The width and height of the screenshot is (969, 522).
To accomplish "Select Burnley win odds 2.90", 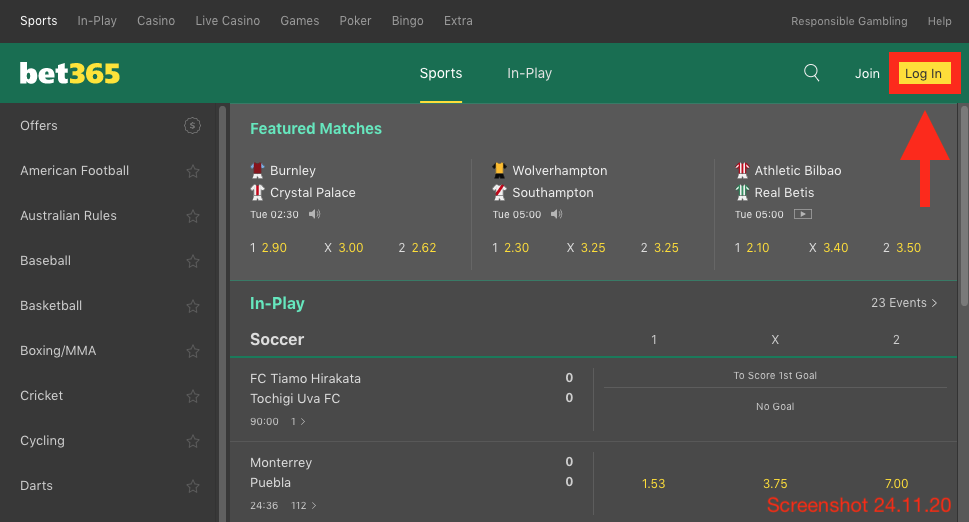I will 274,248.
